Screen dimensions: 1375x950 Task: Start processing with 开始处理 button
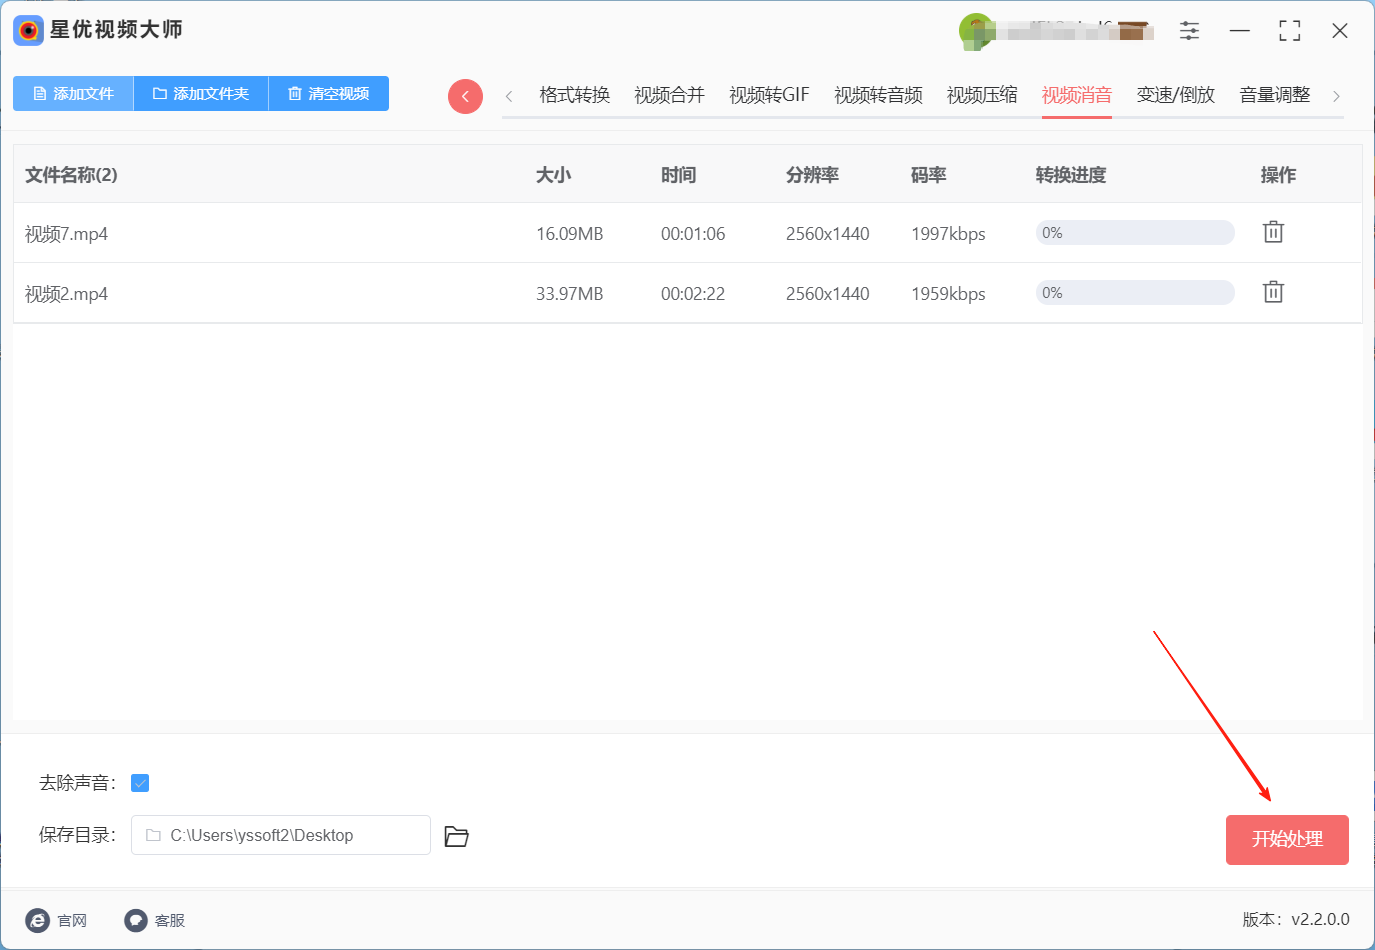tap(1287, 839)
